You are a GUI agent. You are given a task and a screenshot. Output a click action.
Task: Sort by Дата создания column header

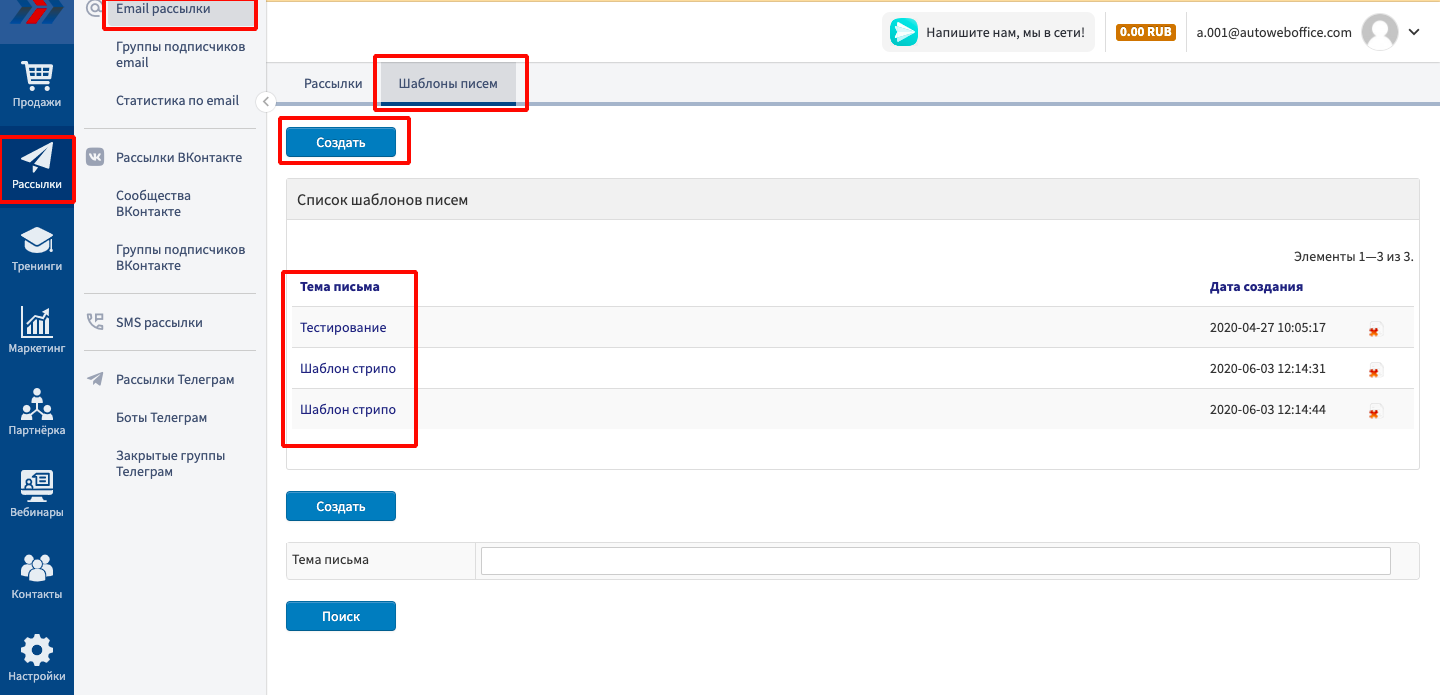(x=1255, y=287)
